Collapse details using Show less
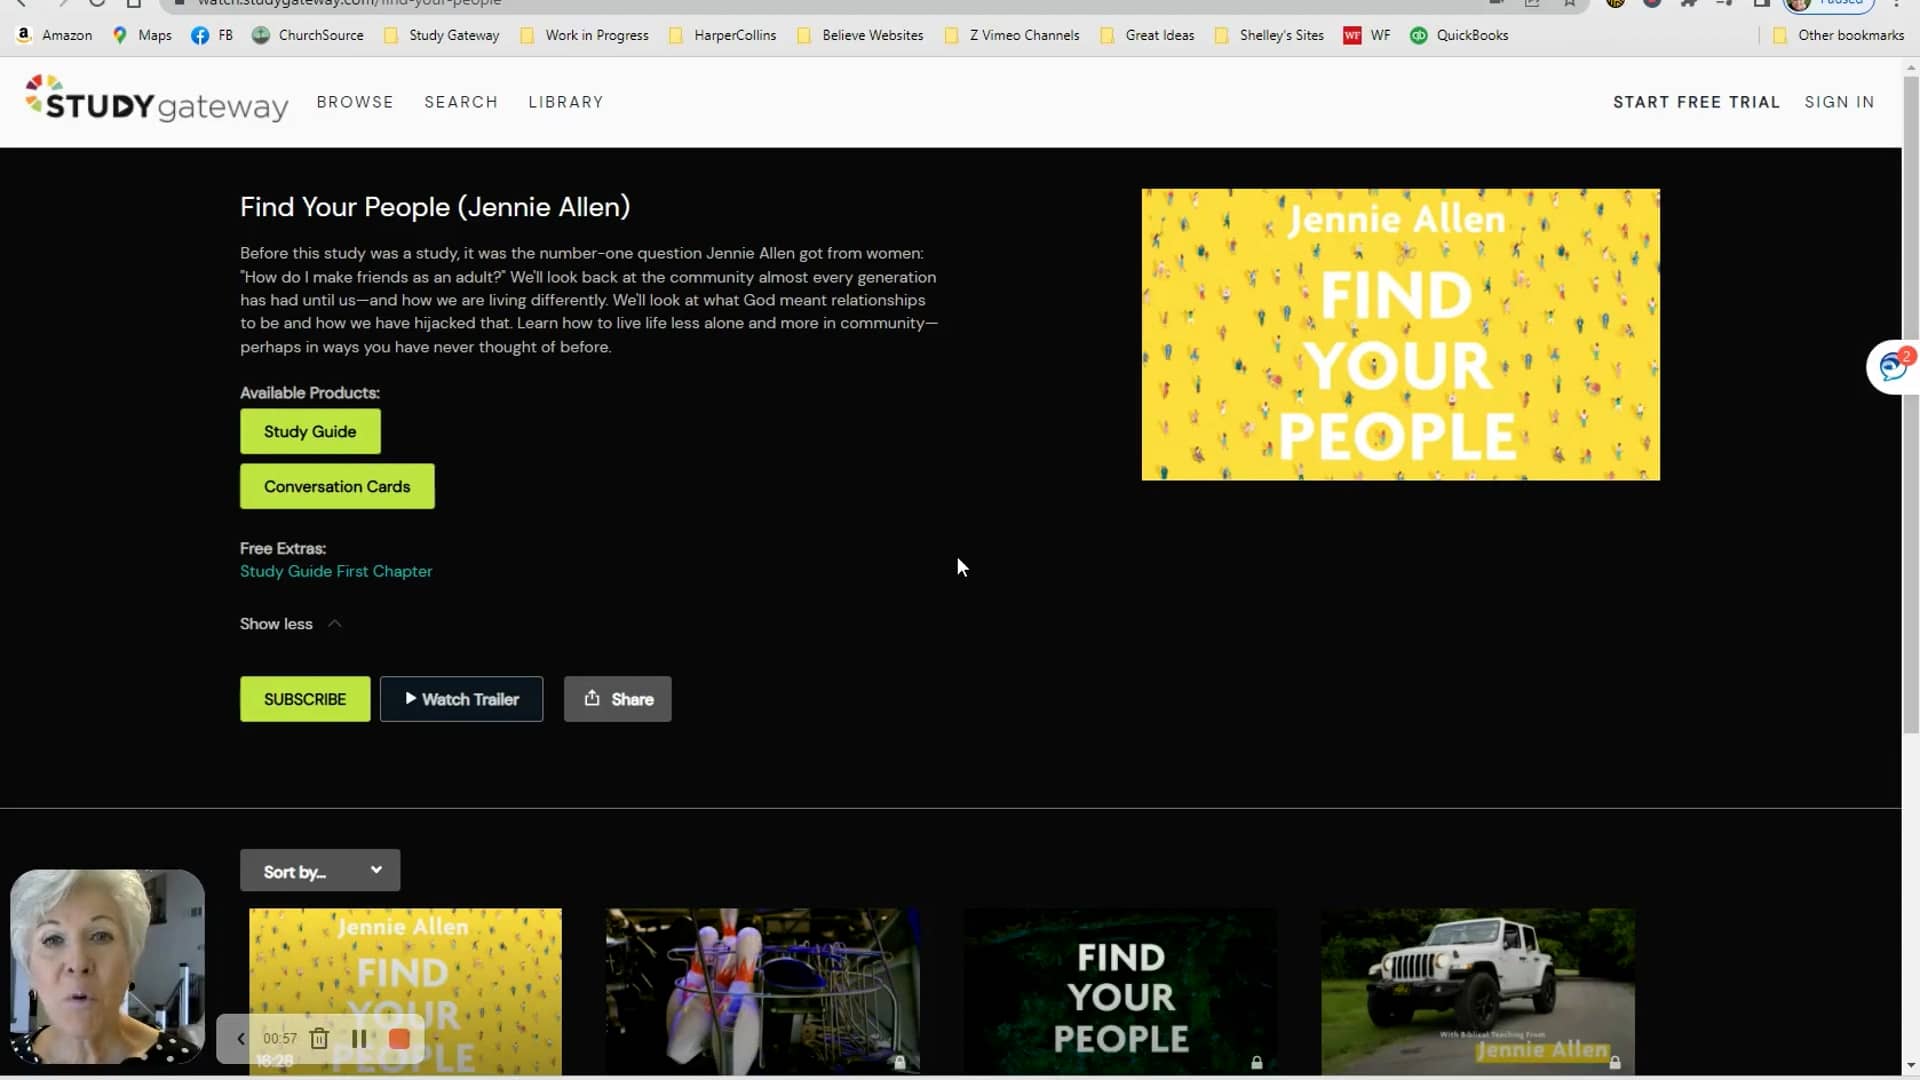Viewport: 1920px width, 1080px height. 276,623
